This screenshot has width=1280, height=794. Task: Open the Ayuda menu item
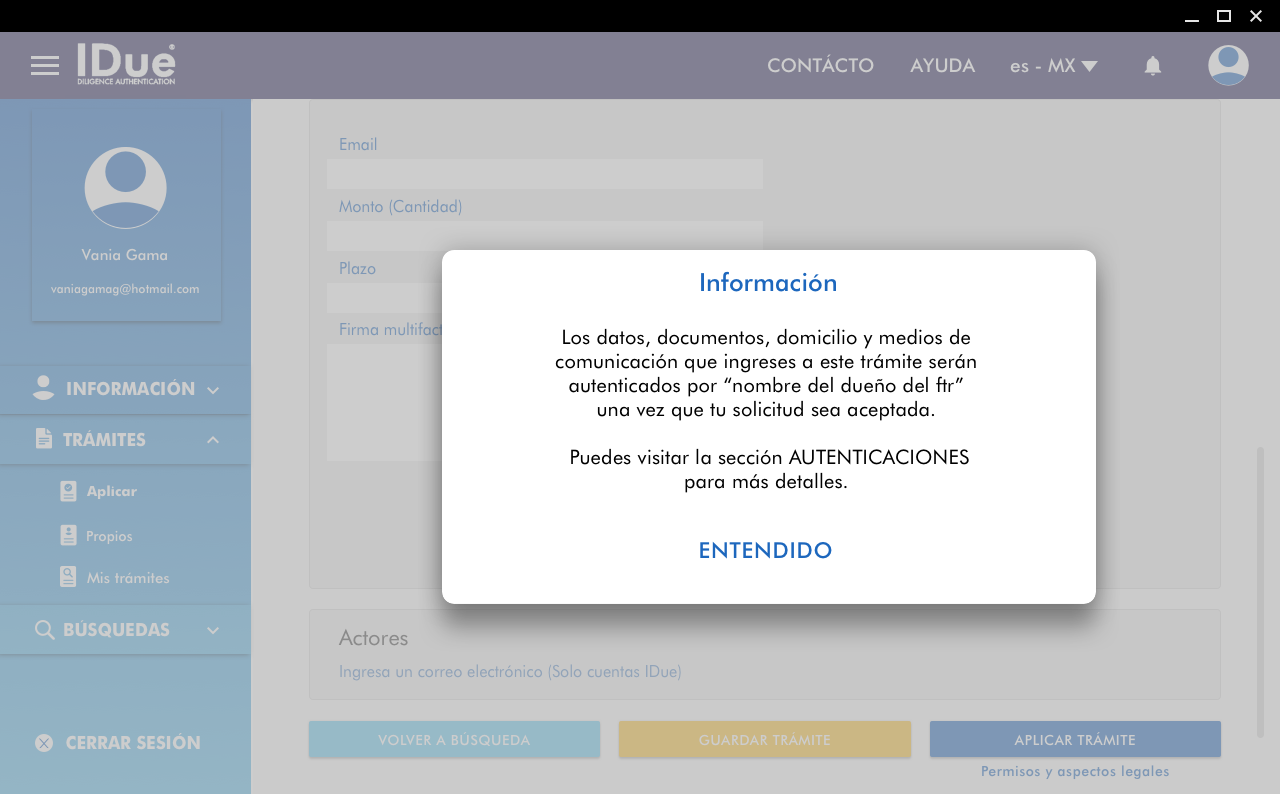point(942,66)
